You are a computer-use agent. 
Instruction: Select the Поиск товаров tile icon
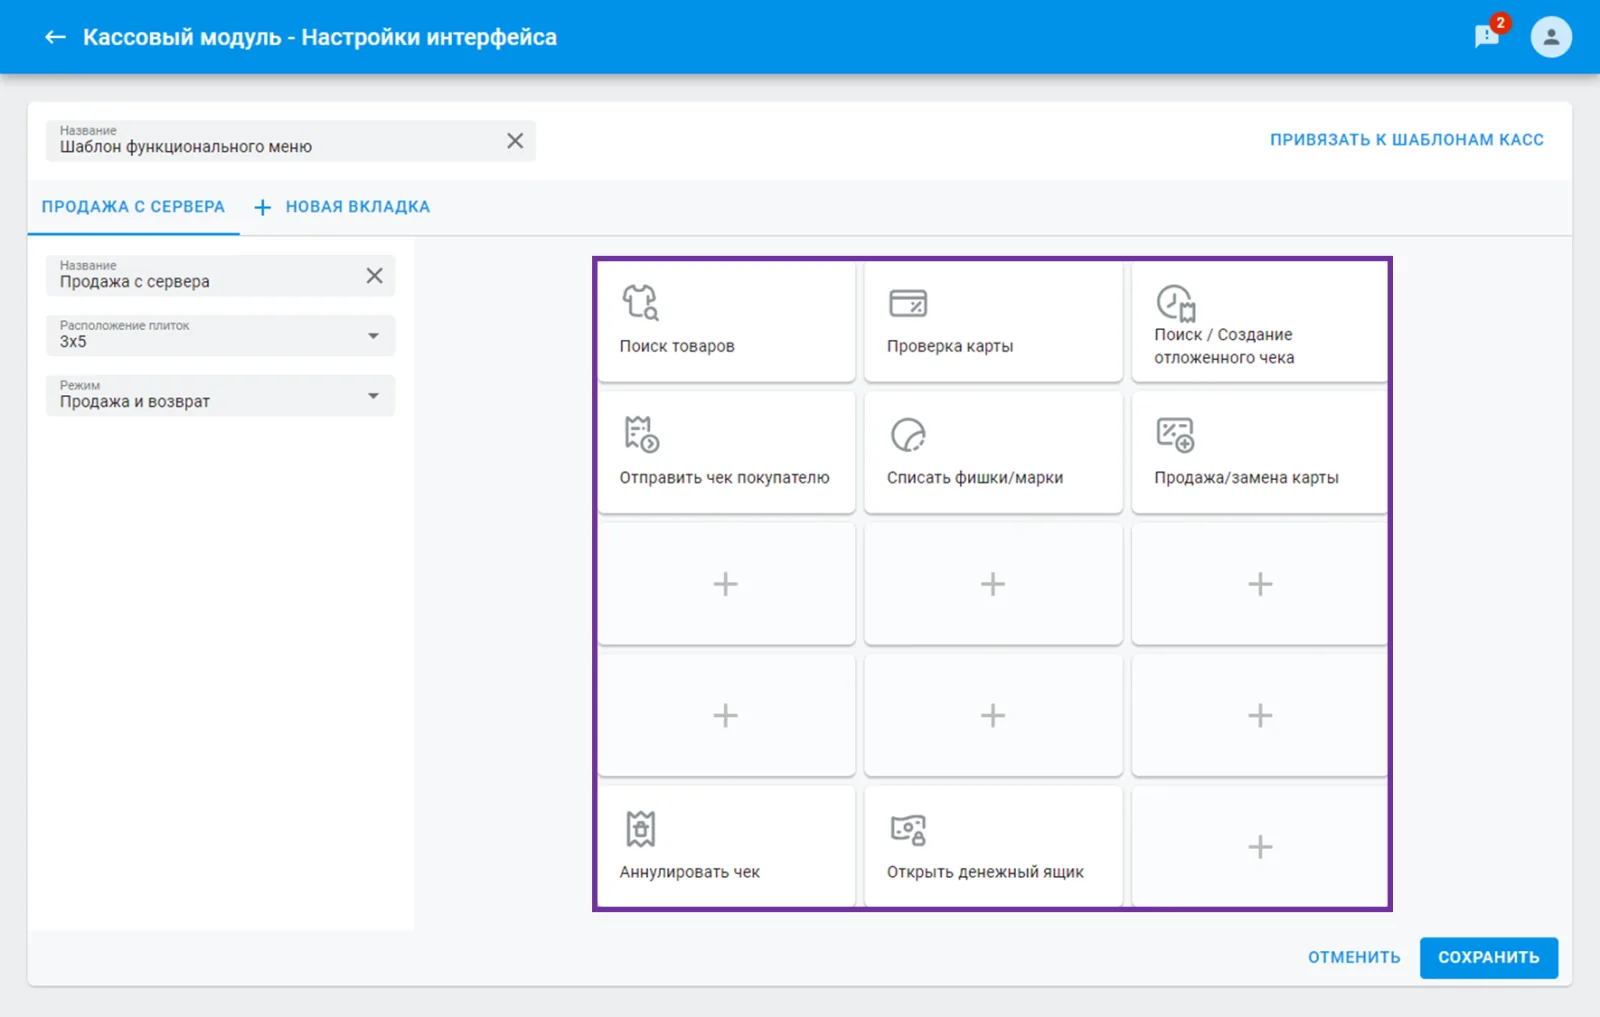point(640,302)
